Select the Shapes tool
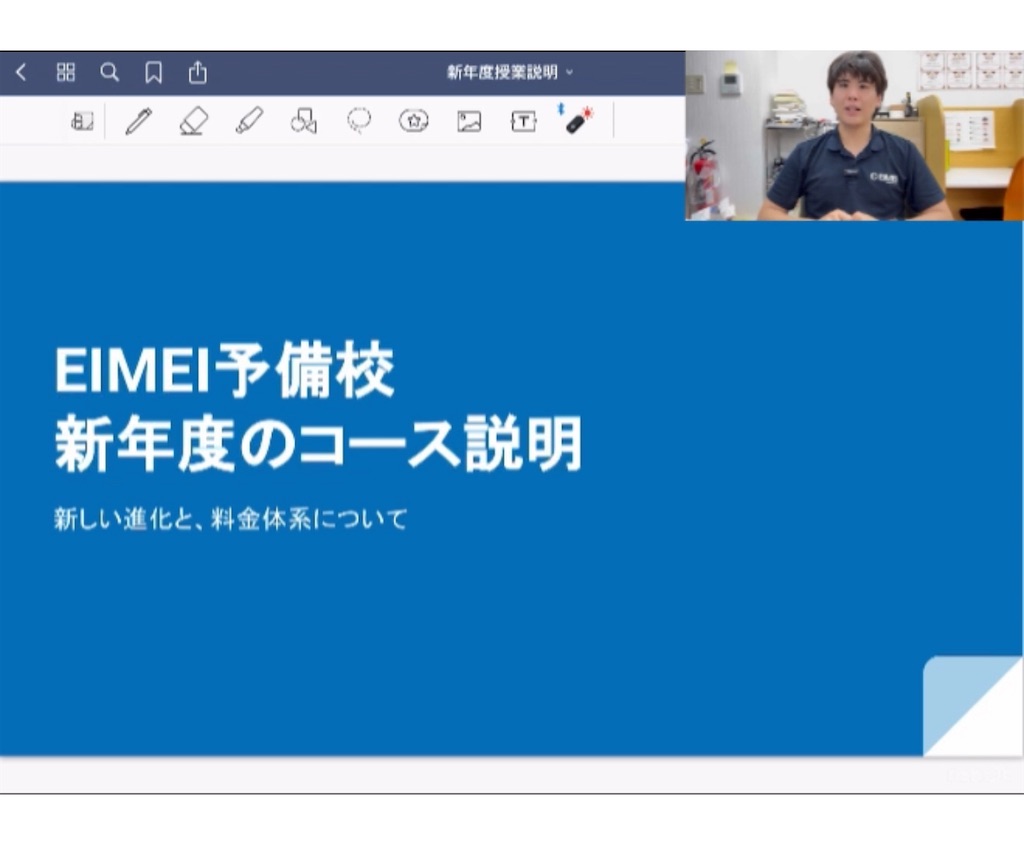Screen dimensions: 1024x845 [304, 121]
